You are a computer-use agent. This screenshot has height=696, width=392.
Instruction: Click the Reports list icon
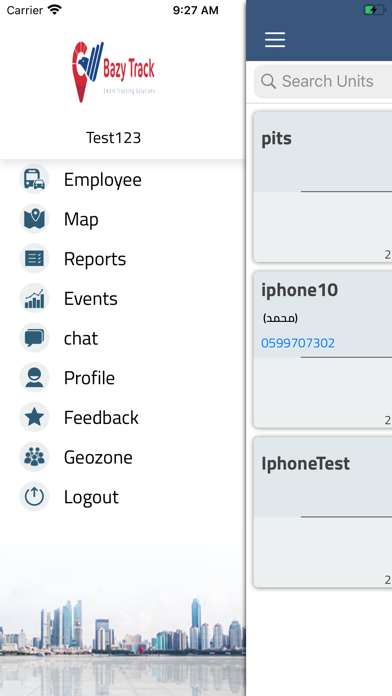click(x=34, y=258)
